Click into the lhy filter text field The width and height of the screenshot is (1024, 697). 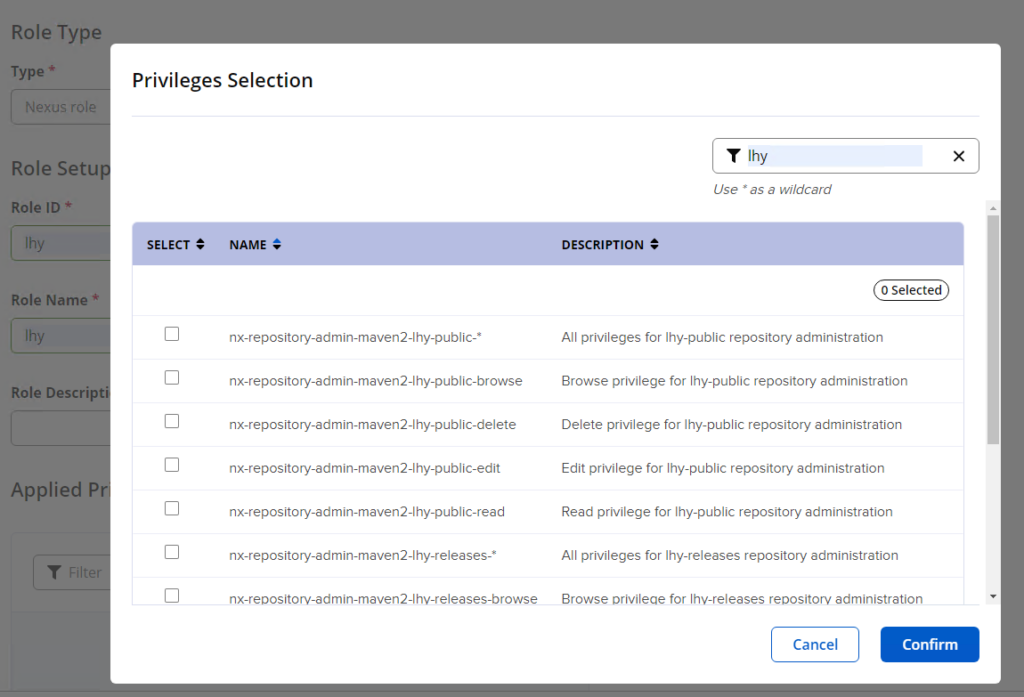click(x=835, y=156)
